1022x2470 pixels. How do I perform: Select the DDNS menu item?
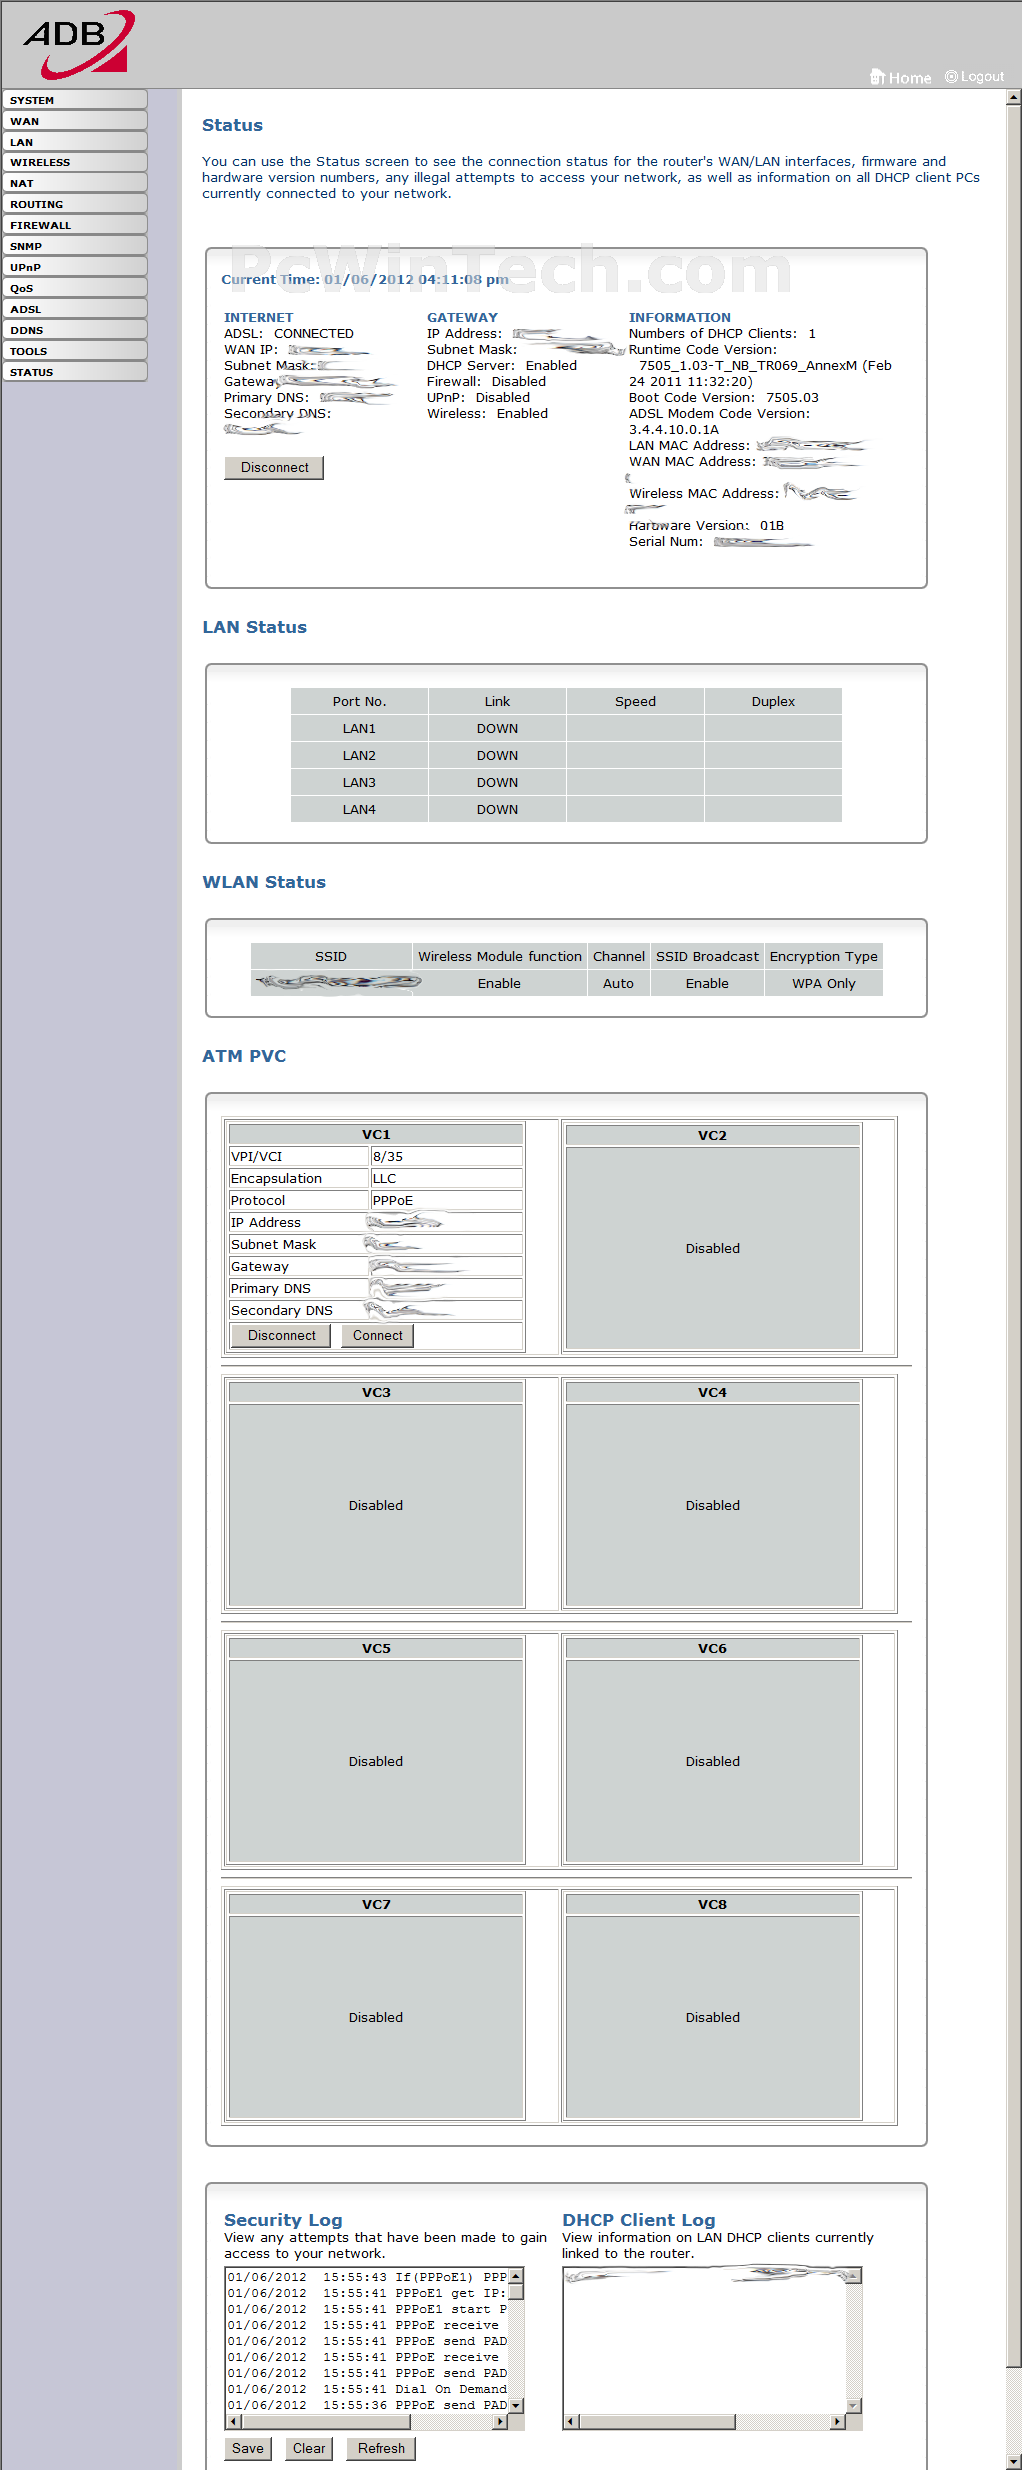click(x=75, y=330)
